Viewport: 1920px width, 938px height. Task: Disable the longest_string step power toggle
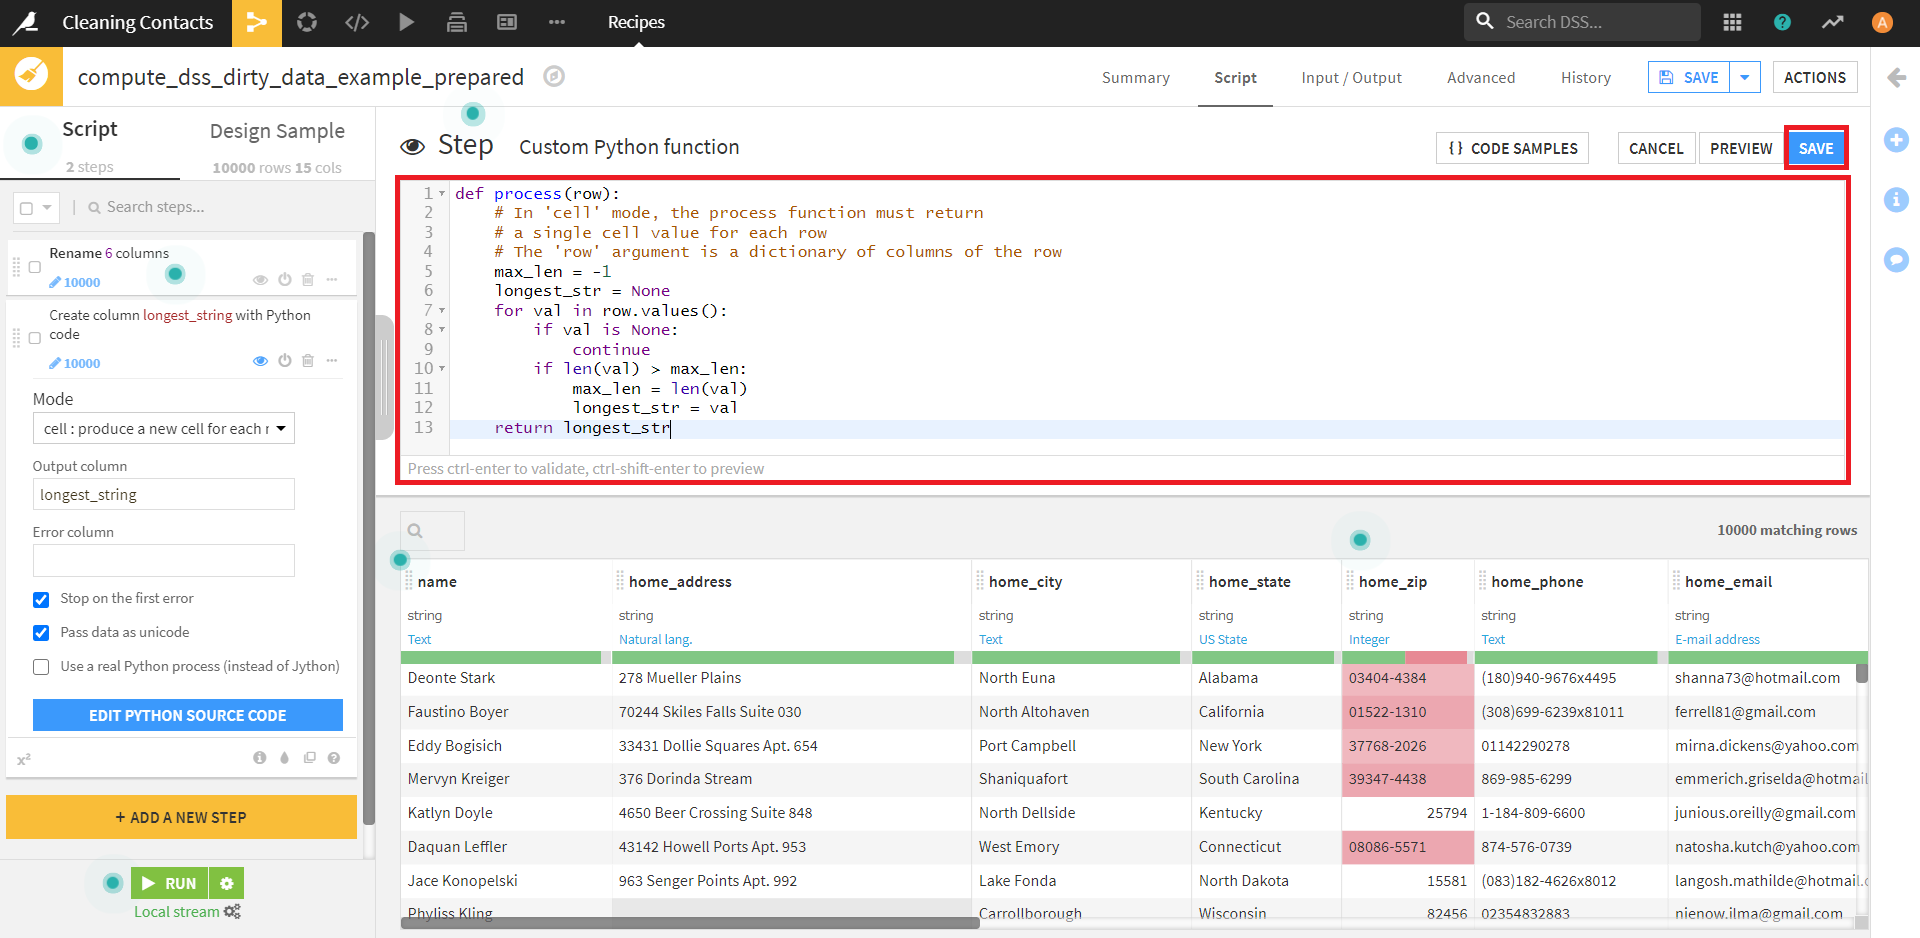coord(285,361)
